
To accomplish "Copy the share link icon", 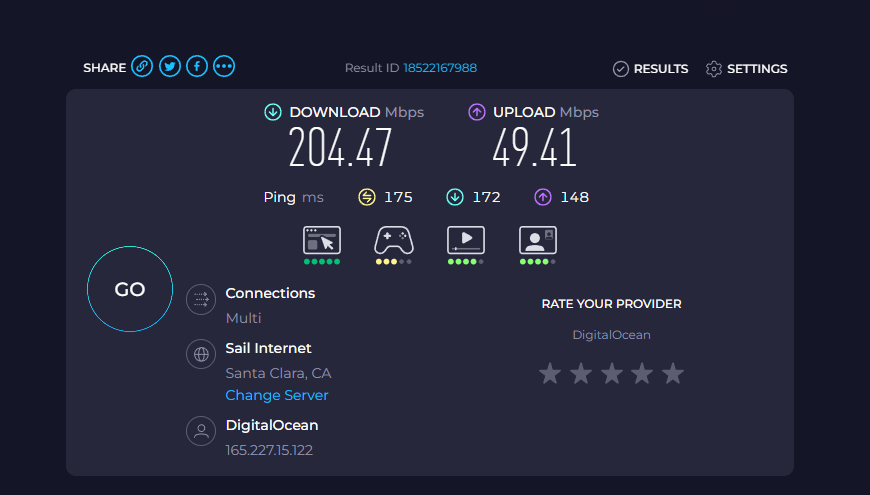I will tap(142, 67).
